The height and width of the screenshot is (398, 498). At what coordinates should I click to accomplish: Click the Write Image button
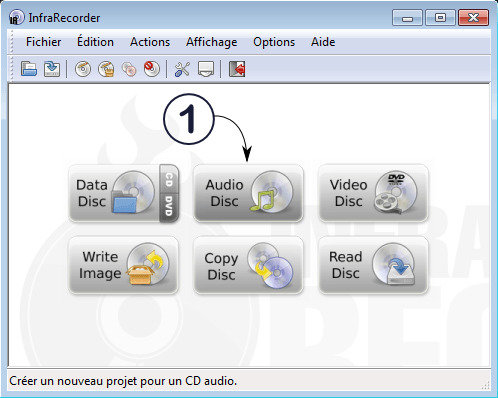pos(123,265)
